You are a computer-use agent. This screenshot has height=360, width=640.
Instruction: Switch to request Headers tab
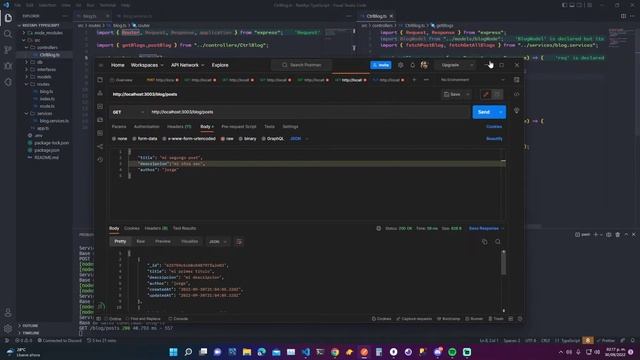179,127
